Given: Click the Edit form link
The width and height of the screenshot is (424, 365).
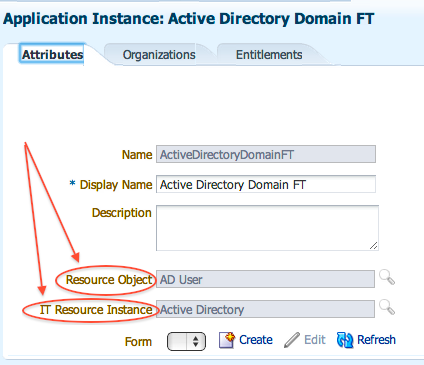Looking at the screenshot, I should click(315, 340).
